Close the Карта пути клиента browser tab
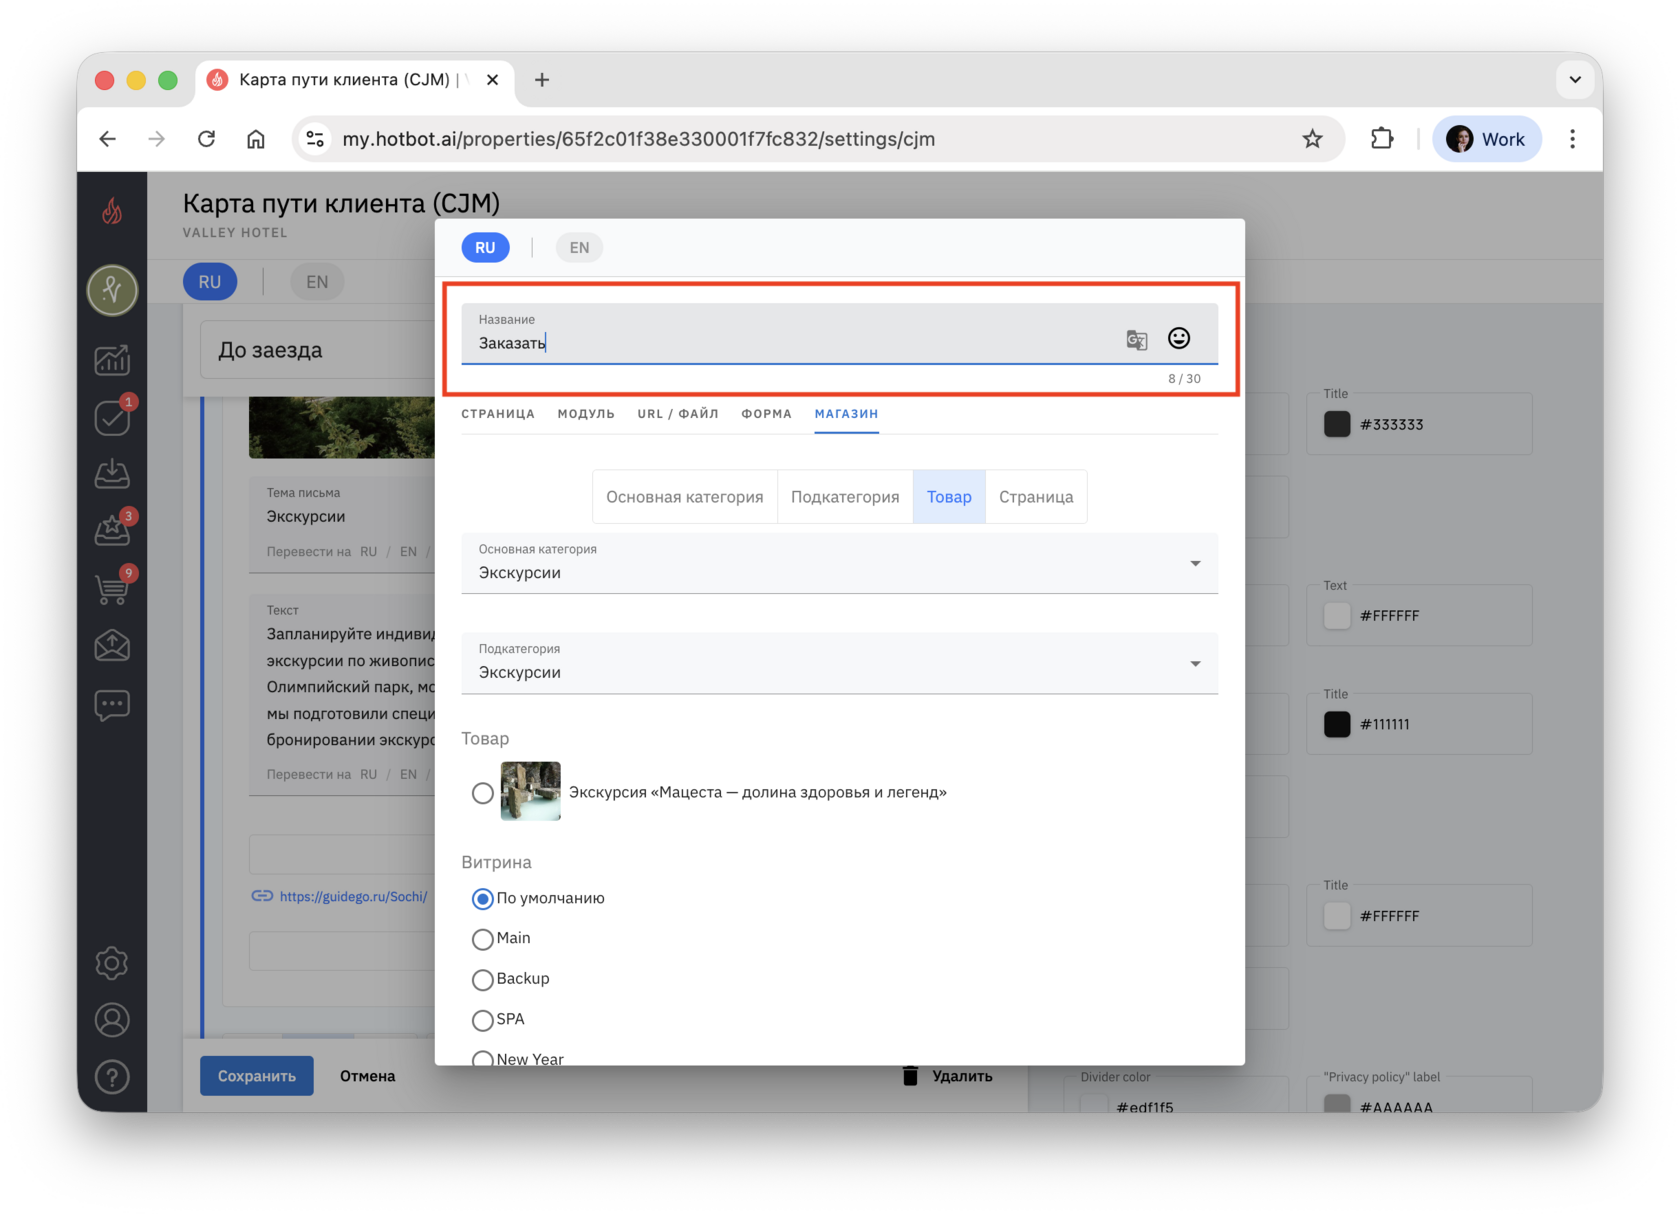This screenshot has width=1680, height=1214. [493, 80]
